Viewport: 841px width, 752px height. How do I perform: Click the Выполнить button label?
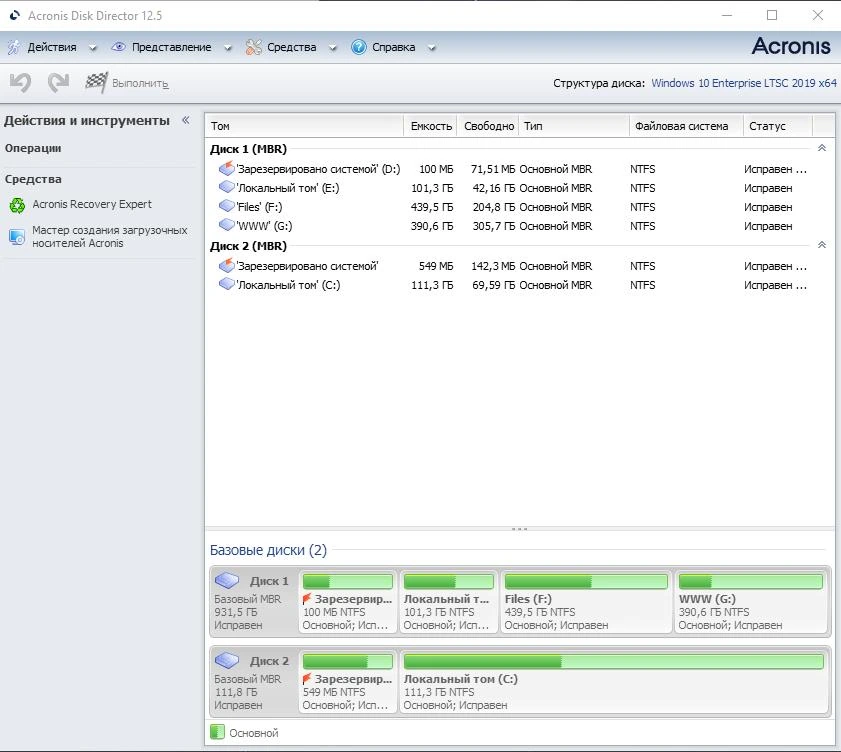pos(141,83)
